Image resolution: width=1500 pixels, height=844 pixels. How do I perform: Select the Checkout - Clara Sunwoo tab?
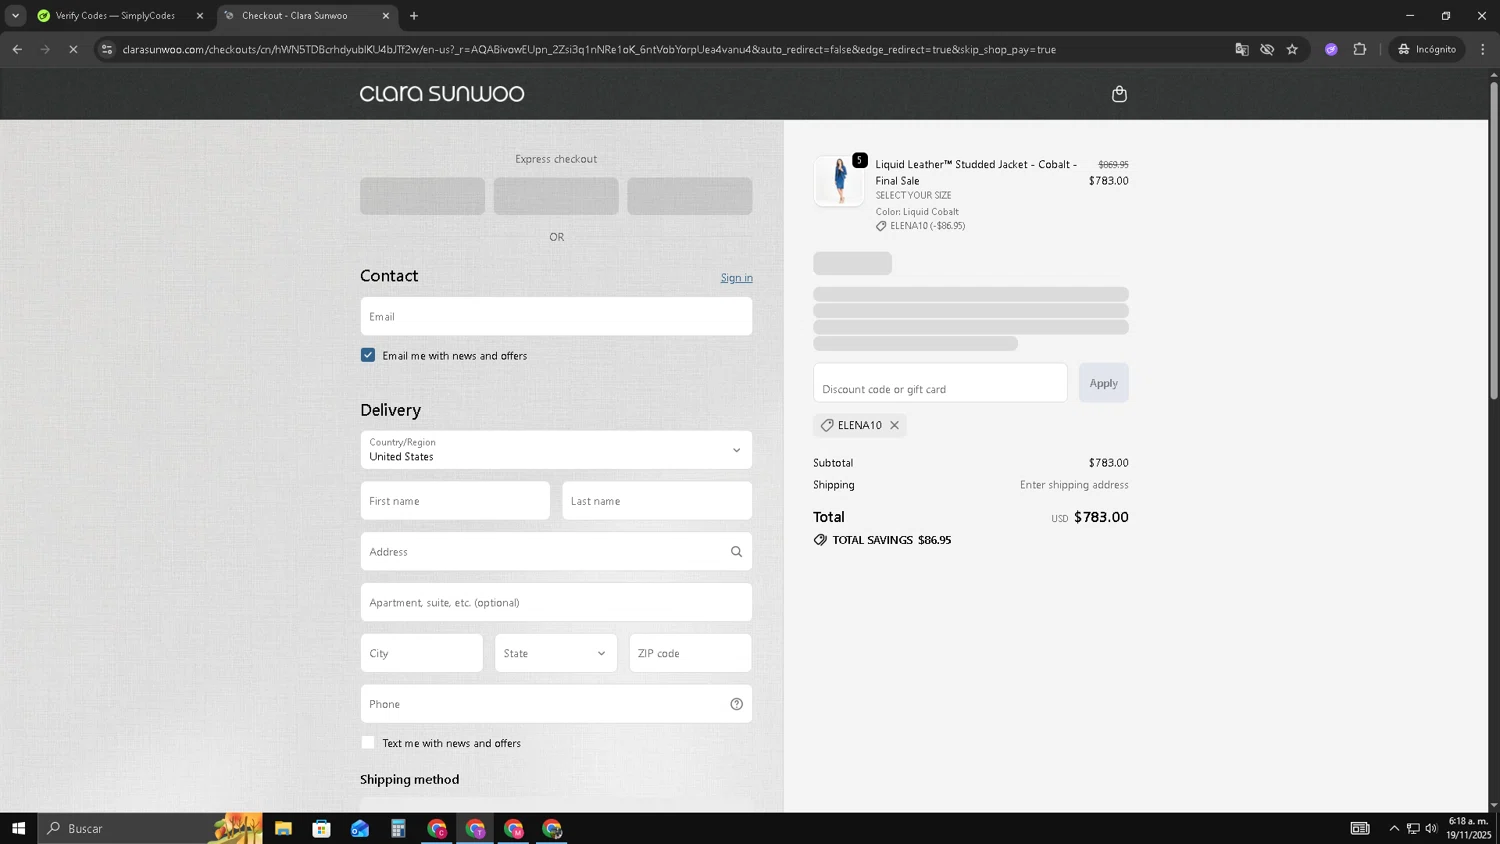point(295,16)
